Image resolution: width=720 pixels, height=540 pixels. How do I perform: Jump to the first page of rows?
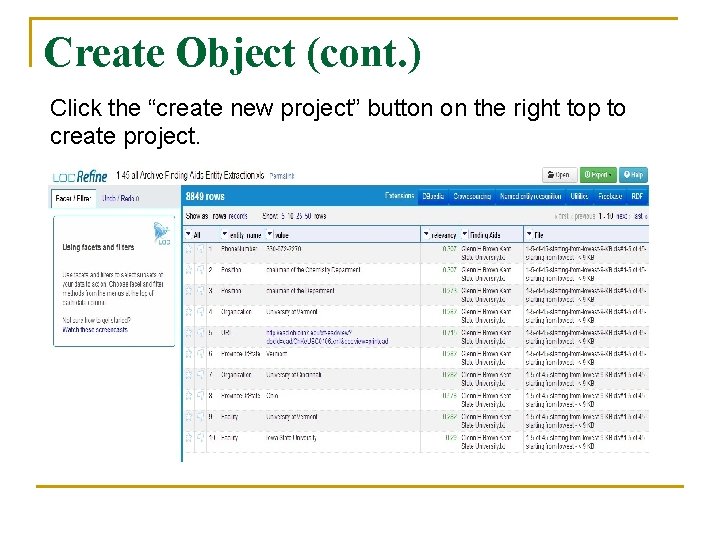click(562, 216)
